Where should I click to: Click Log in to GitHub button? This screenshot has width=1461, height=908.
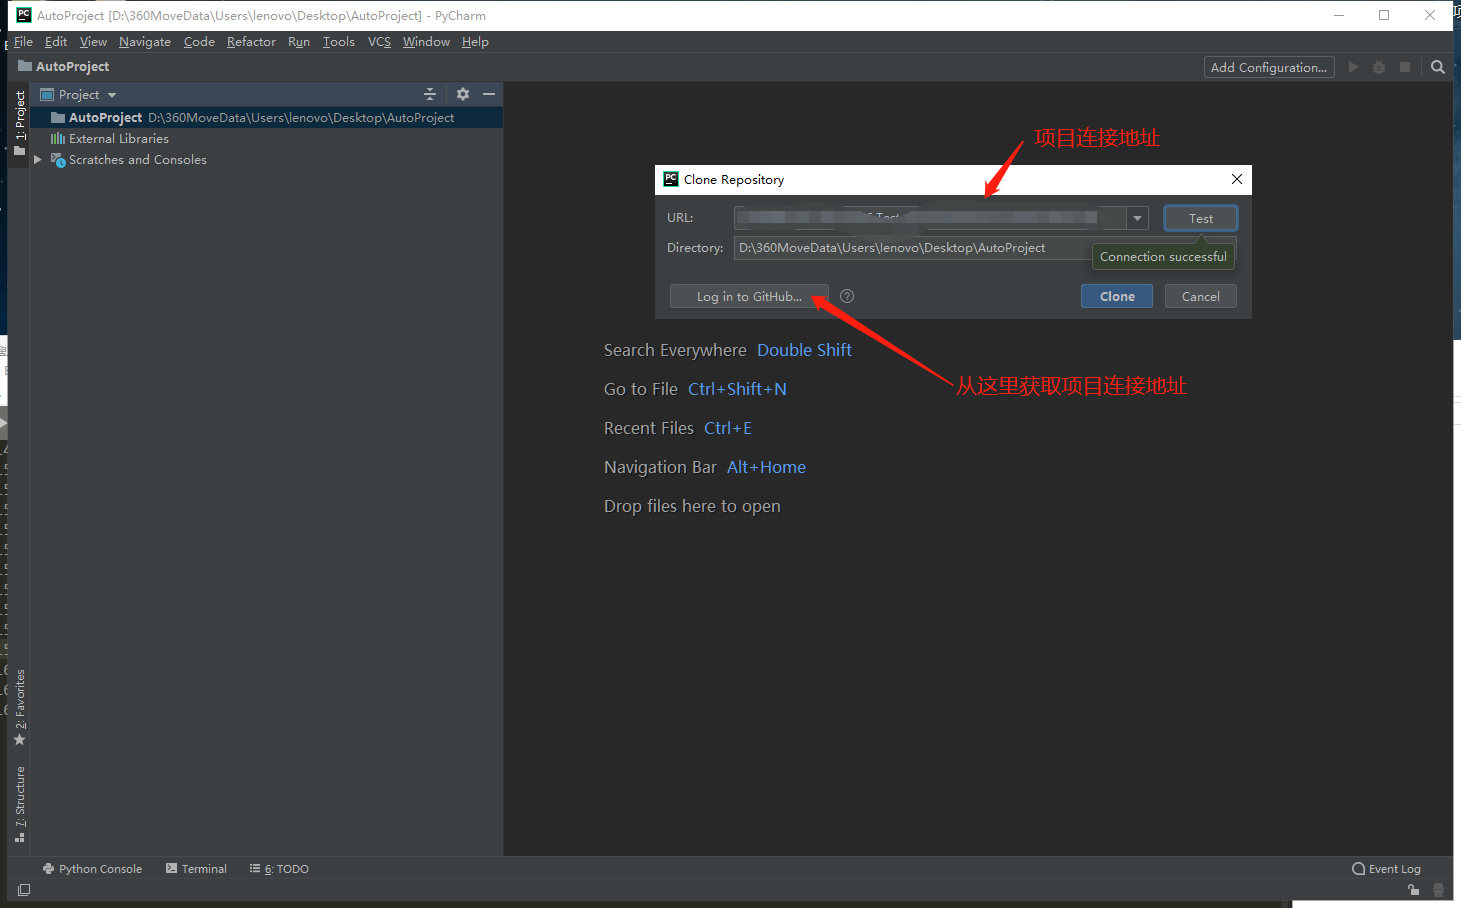click(x=749, y=296)
